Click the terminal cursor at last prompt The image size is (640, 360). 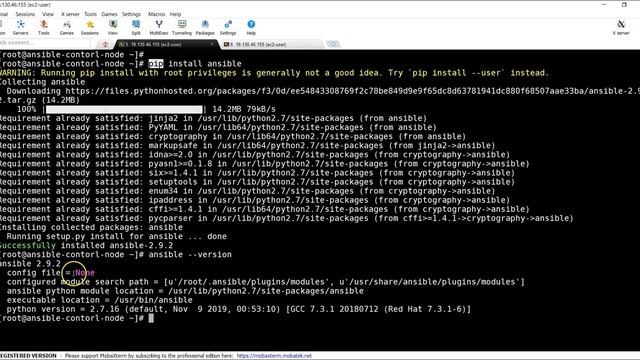pyautogui.click(x=151, y=318)
